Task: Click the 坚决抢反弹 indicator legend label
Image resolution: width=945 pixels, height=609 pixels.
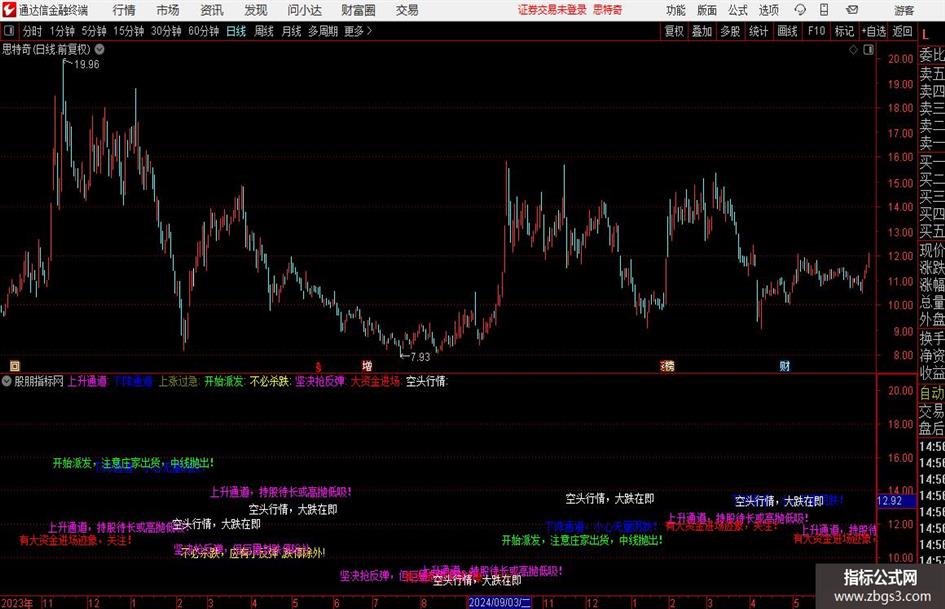Action: [x=320, y=382]
